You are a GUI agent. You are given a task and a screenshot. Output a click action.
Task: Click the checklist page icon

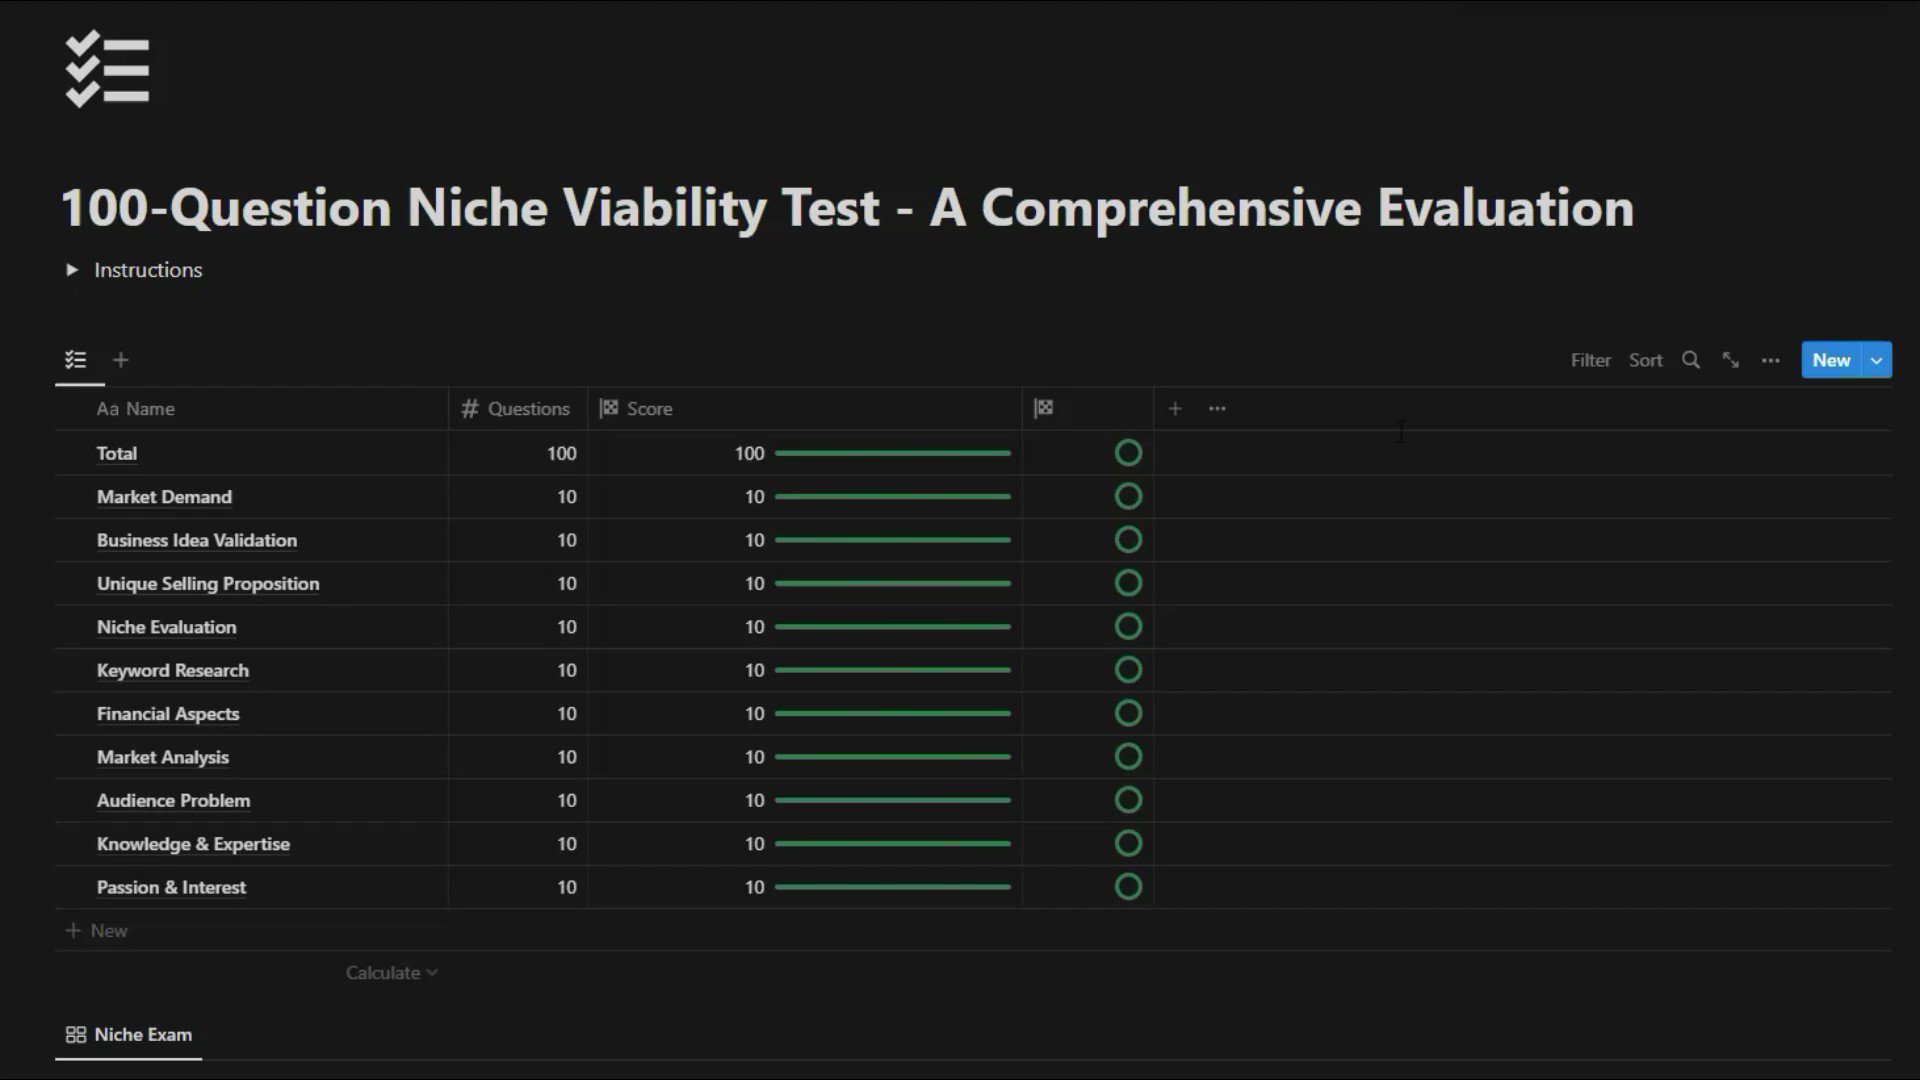coord(107,69)
